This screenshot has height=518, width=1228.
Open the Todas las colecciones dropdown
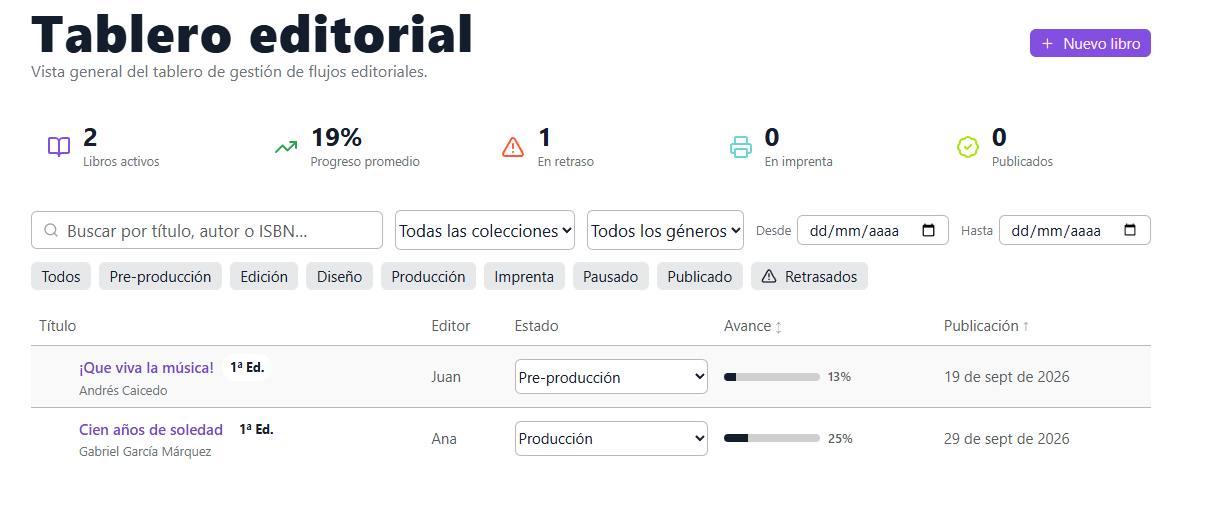[485, 230]
